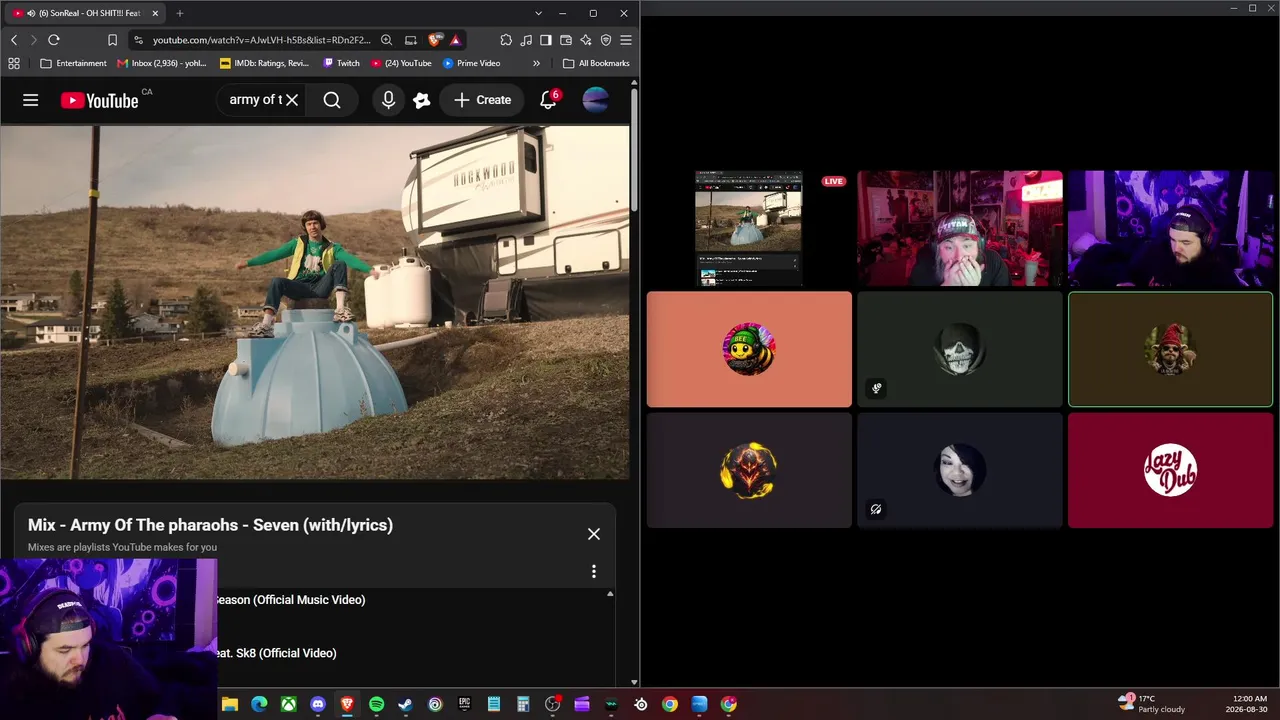Open Spotify from the taskbar
The width and height of the screenshot is (1280, 720).
pyautogui.click(x=376, y=704)
